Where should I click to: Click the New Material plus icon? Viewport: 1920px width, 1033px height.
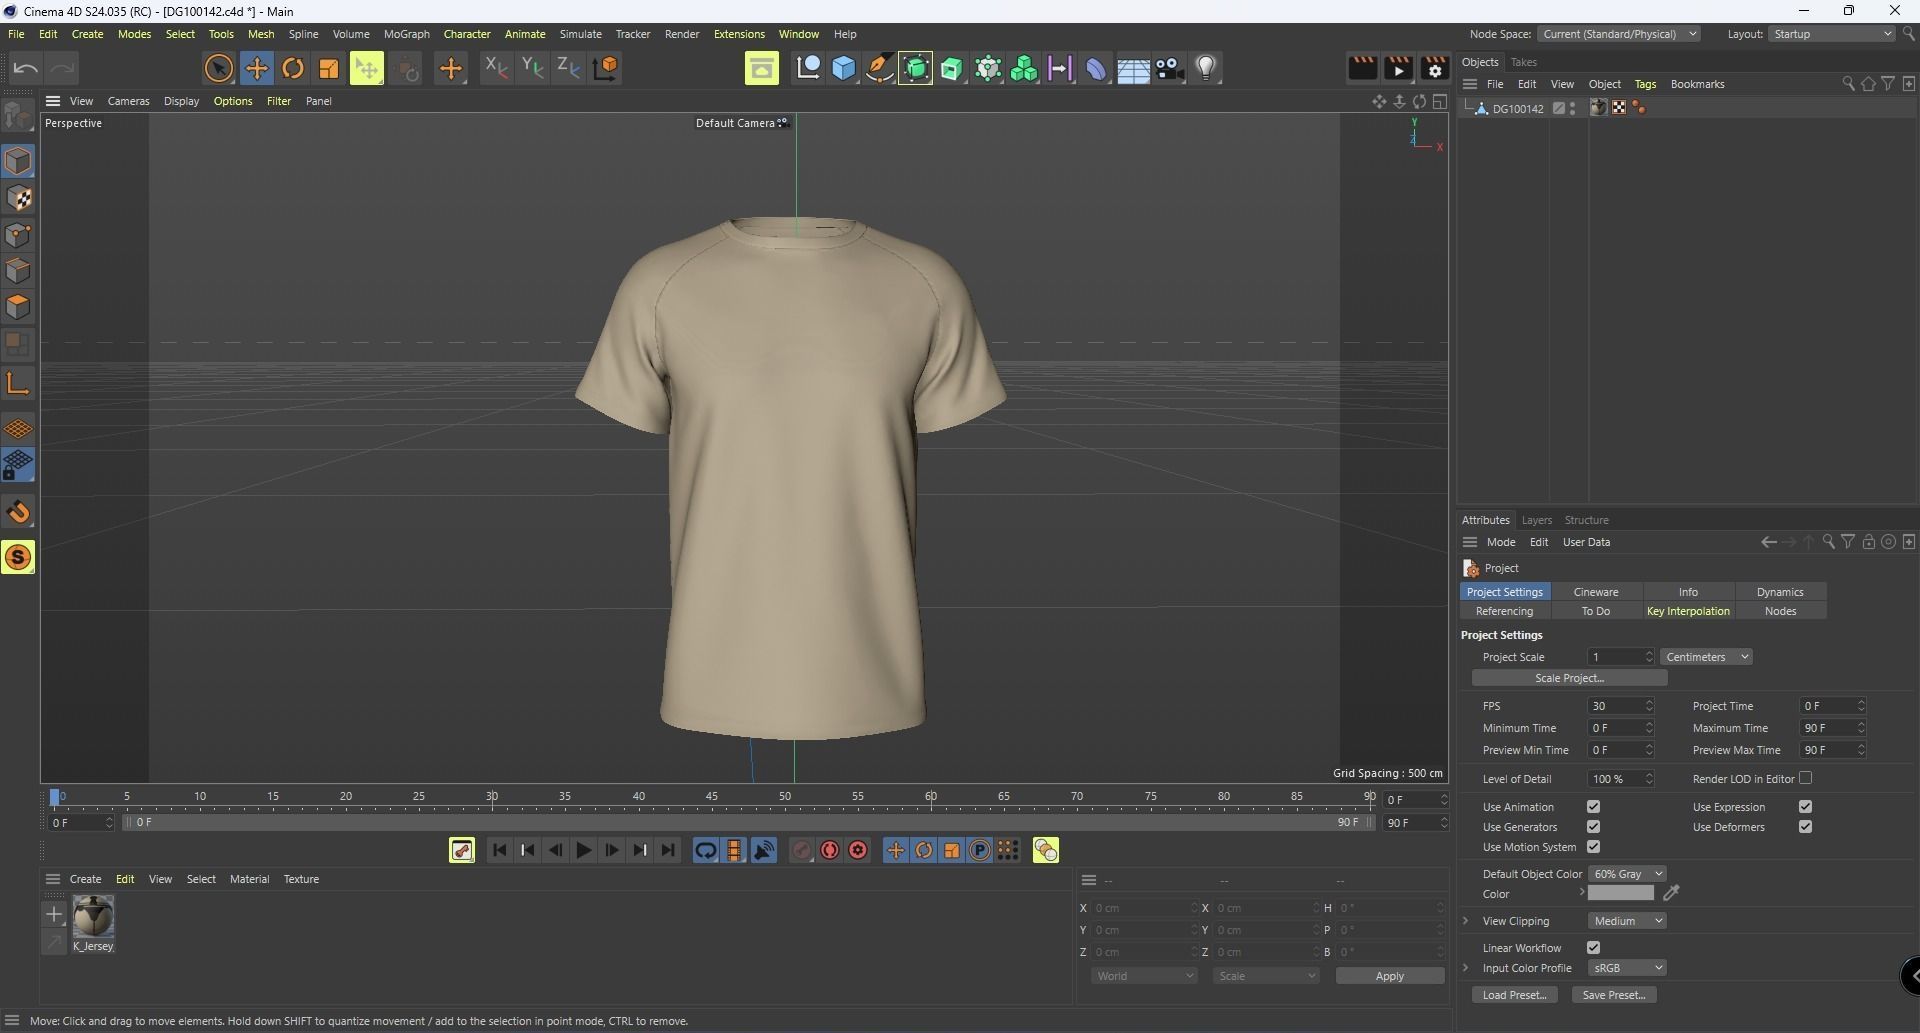pyautogui.click(x=54, y=914)
